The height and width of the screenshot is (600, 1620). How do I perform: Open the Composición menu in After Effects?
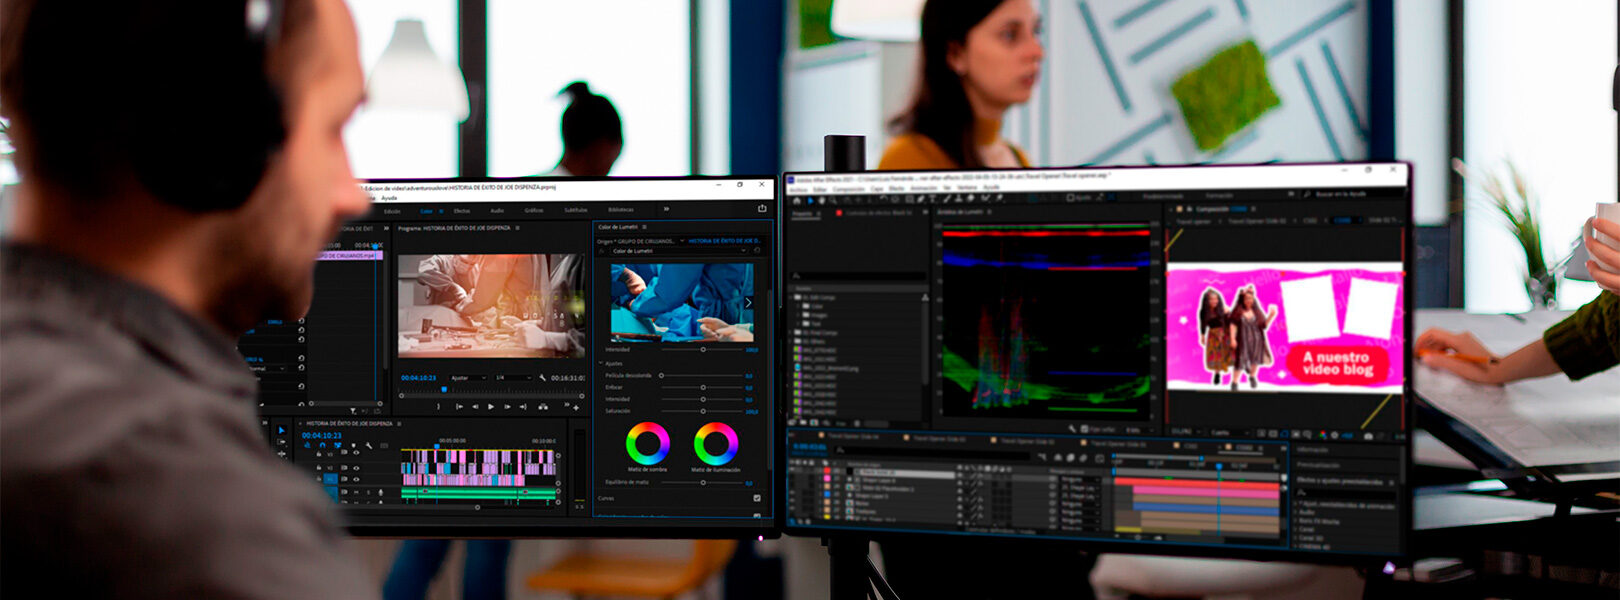[x=848, y=188]
